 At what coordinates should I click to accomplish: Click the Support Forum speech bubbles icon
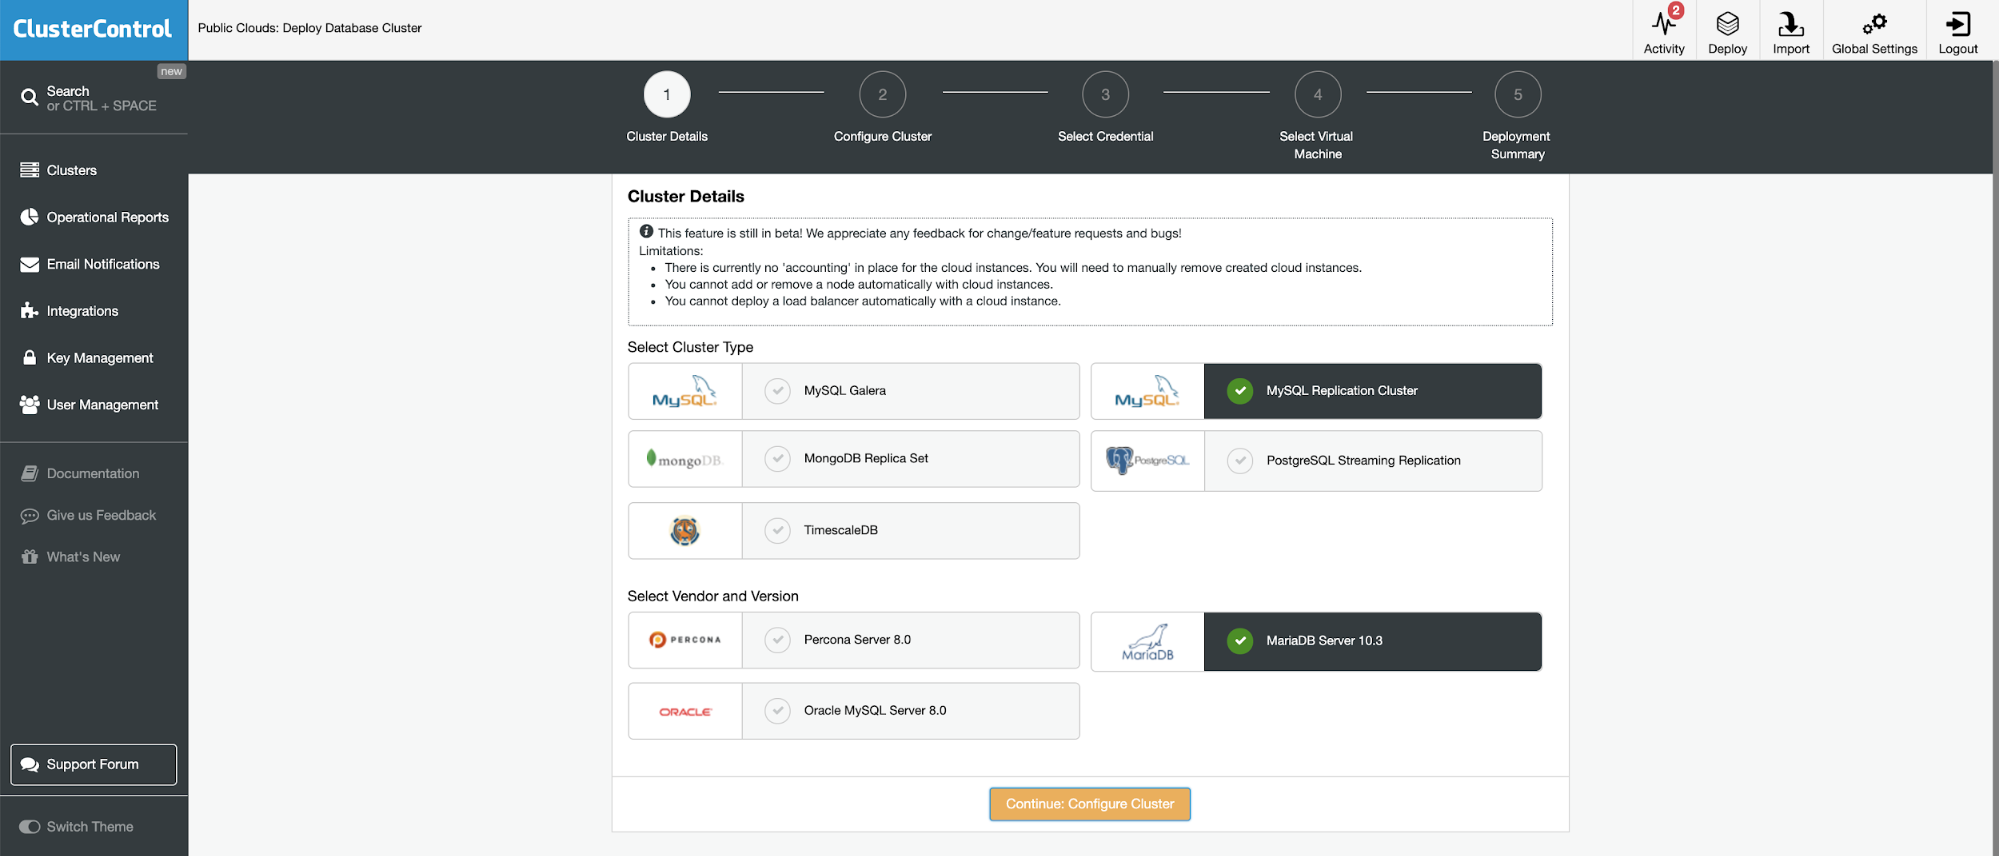point(30,764)
